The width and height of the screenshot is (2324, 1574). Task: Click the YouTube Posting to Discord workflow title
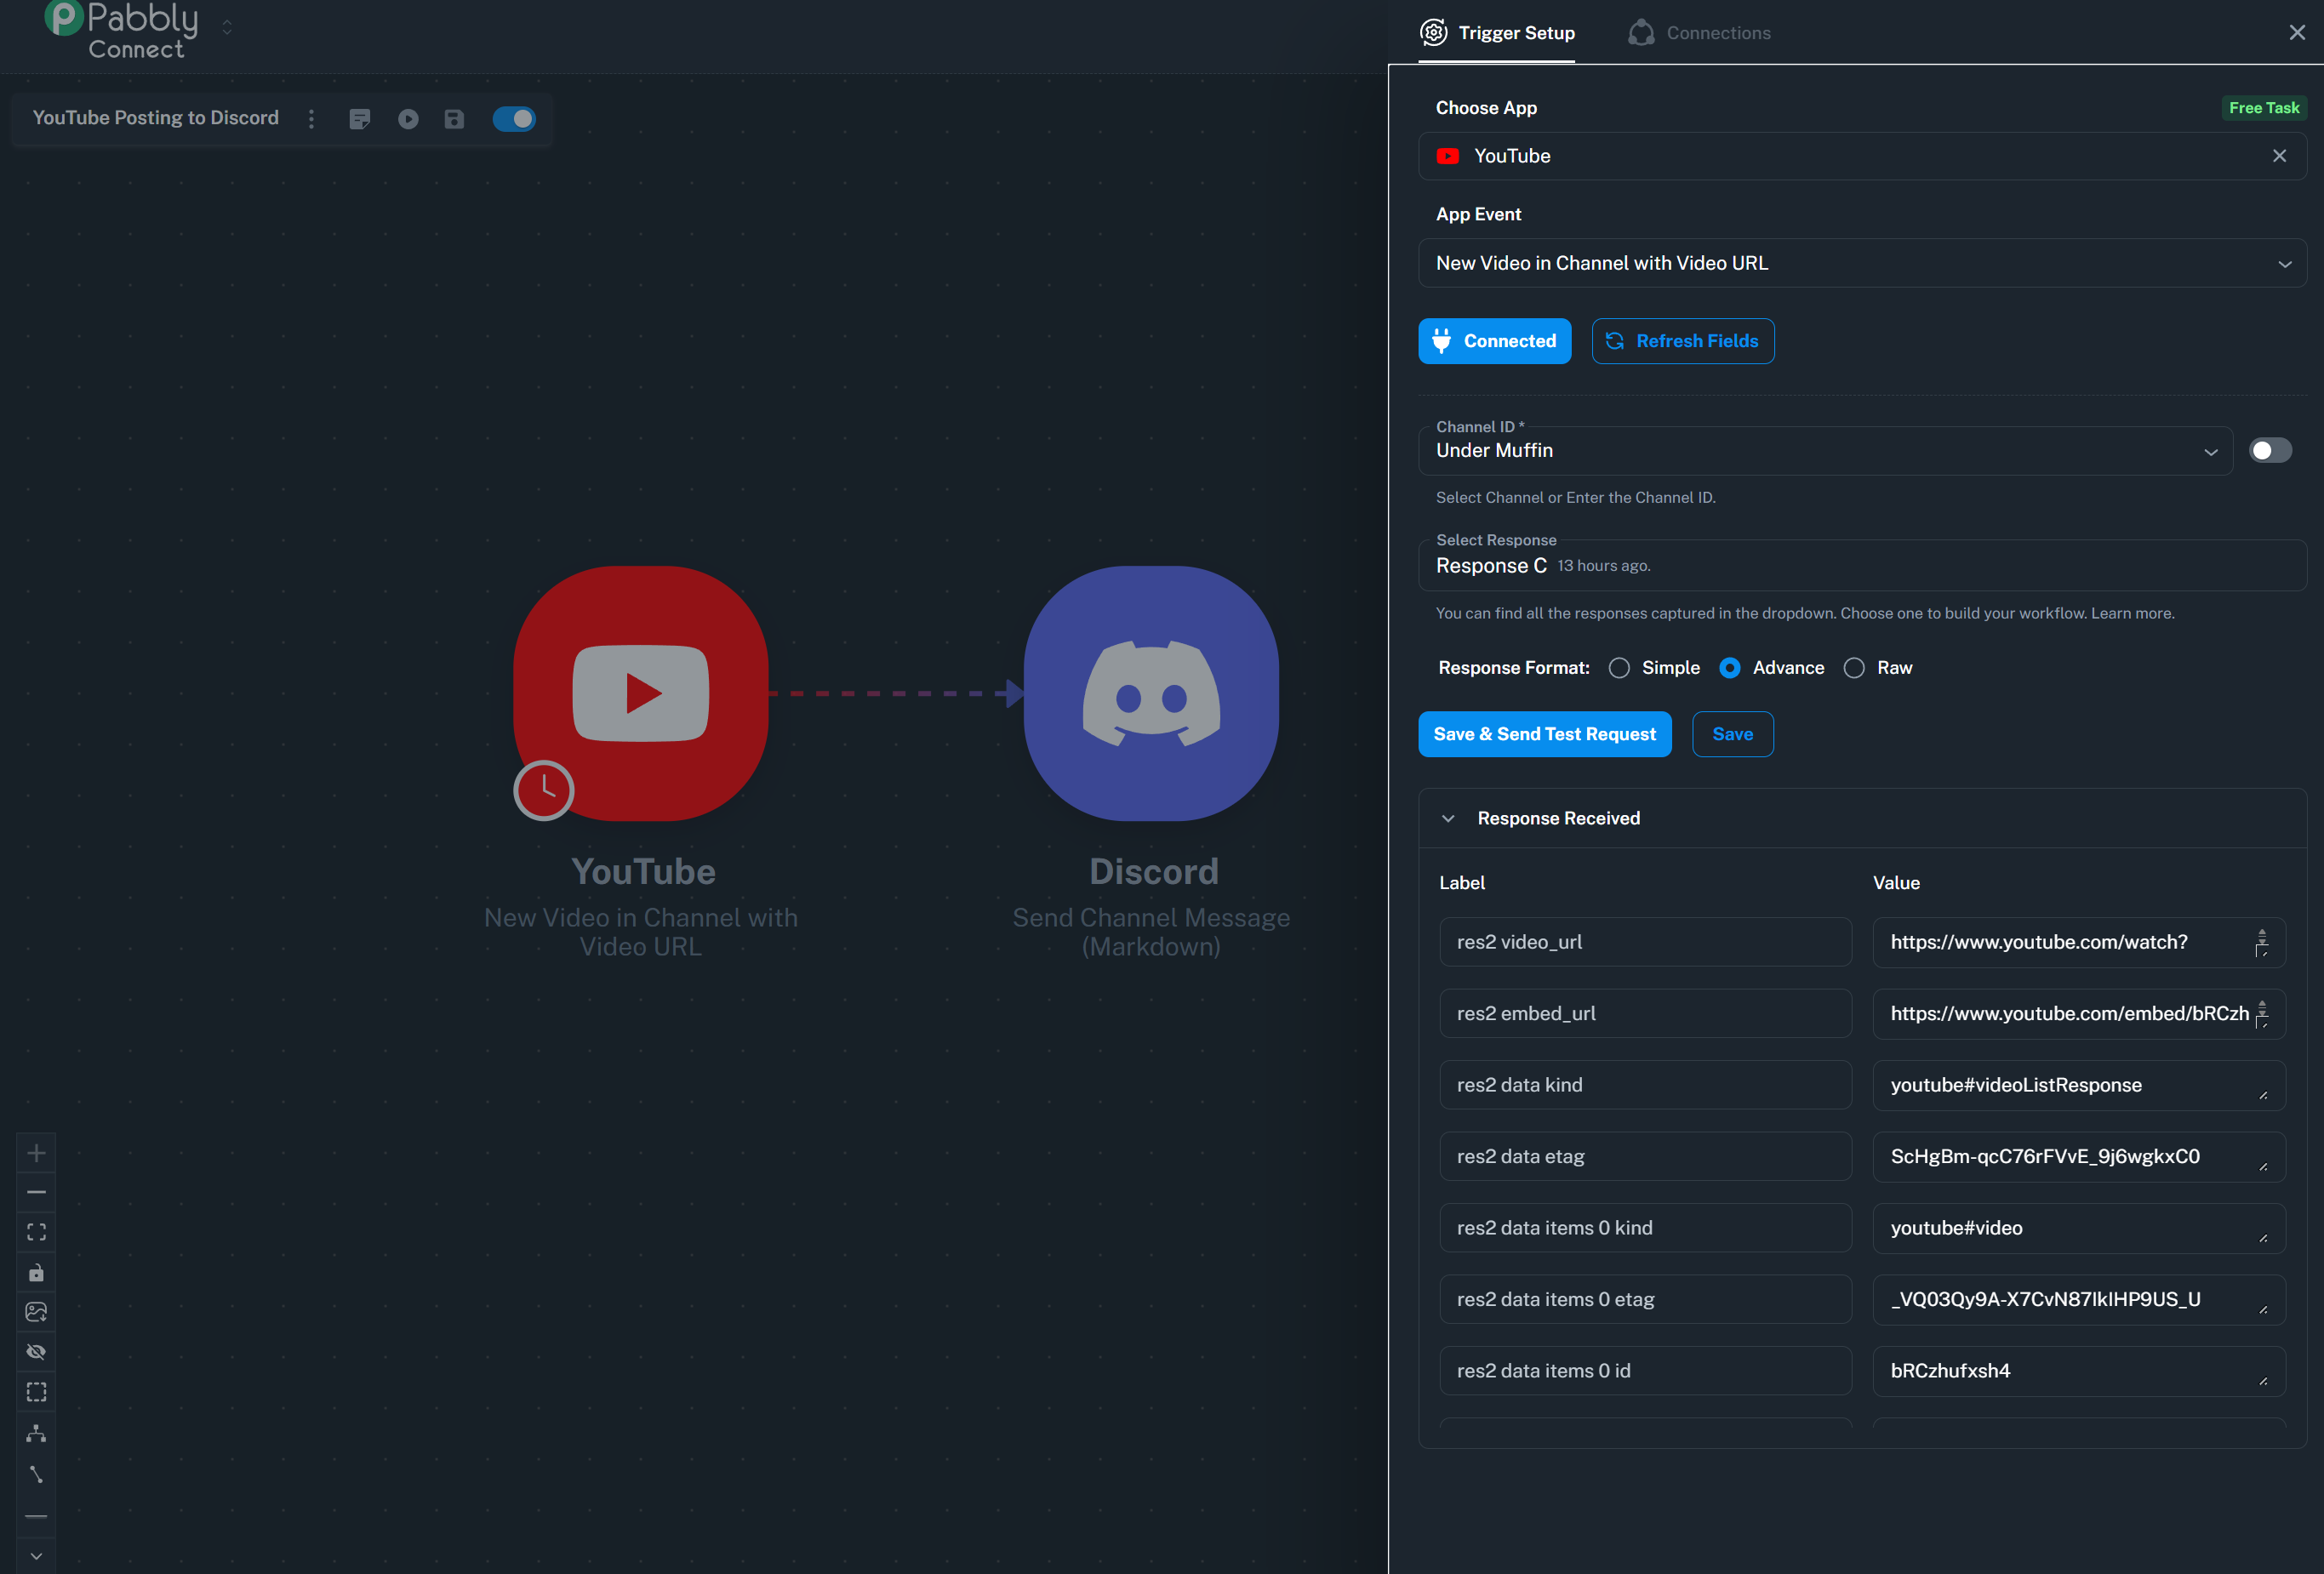[156, 118]
